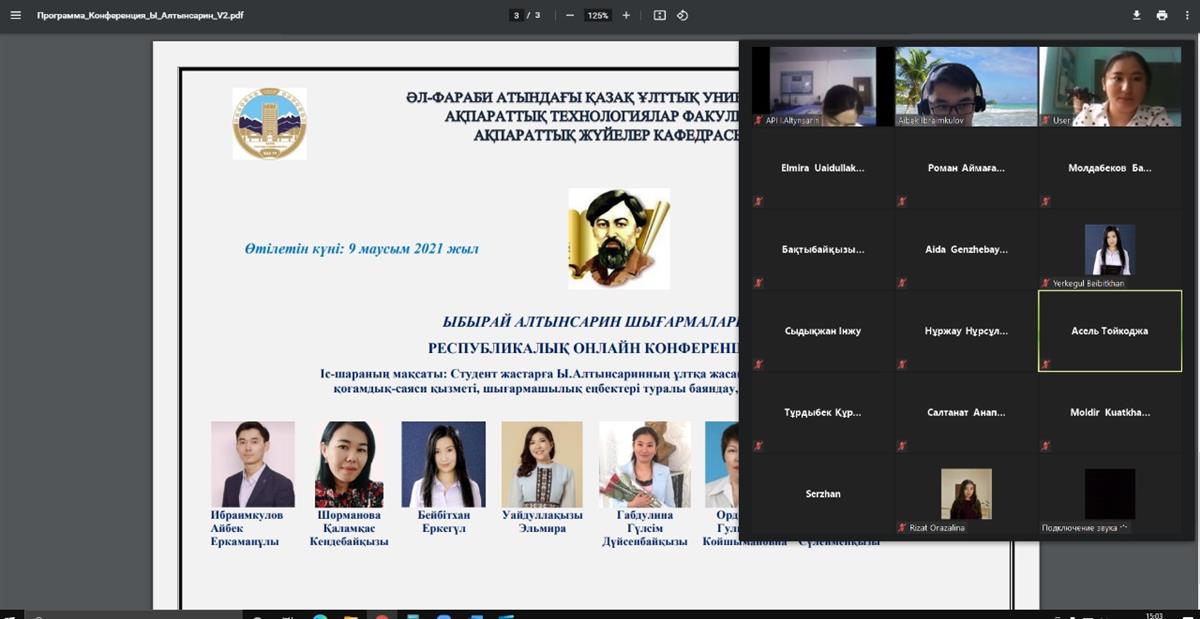Print the PDF document
This screenshot has height=619, width=1200.
tap(1162, 15)
